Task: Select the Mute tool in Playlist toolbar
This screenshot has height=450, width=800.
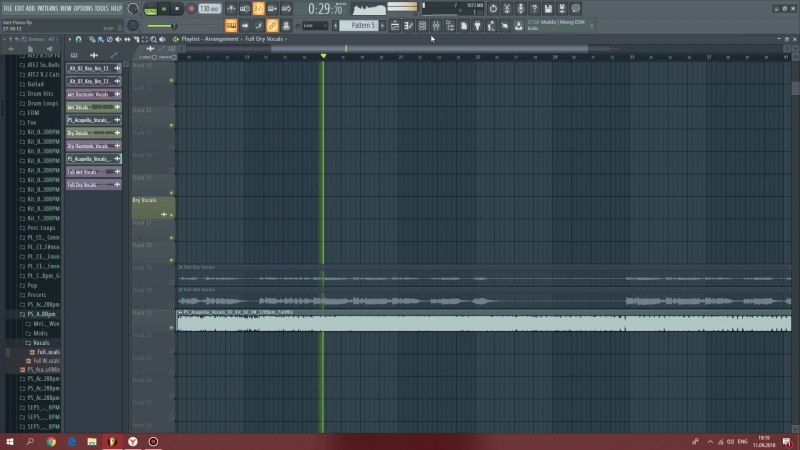Action: (x=118, y=39)
